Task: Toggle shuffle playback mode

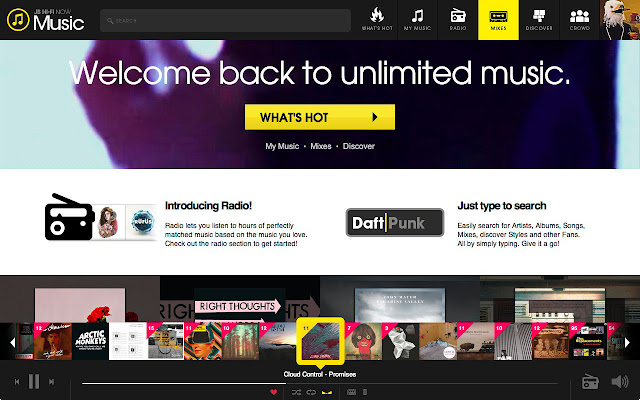Action: pyautogui.click(x=296, y=392)
